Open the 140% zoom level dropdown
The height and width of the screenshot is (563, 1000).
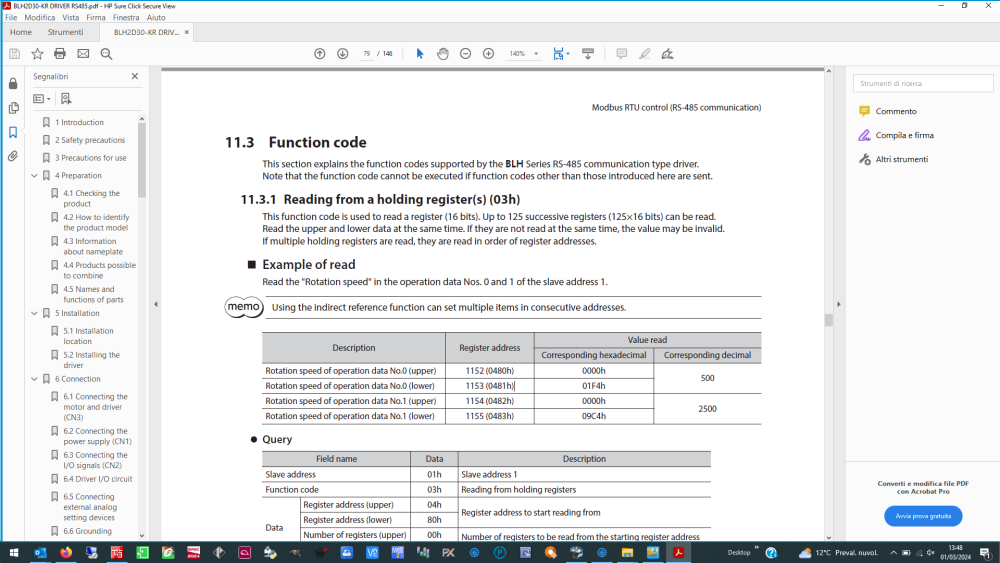click(536, 54)
